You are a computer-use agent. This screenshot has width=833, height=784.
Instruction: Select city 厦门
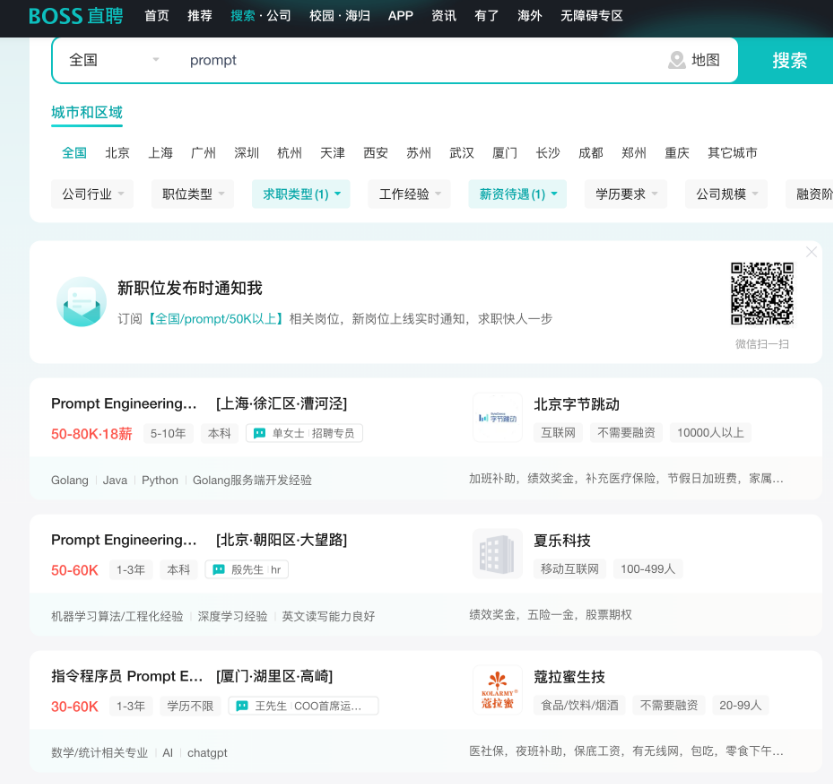(505, 153)
